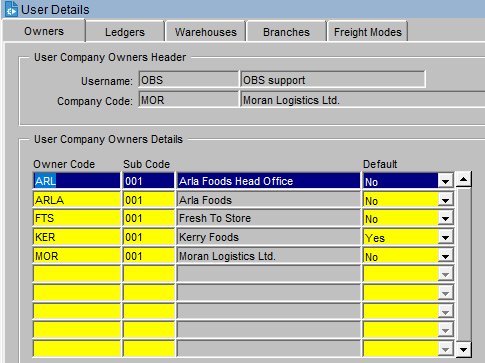
Task: Click the sub code 001 for FTS
Action: tap(149, 218)
